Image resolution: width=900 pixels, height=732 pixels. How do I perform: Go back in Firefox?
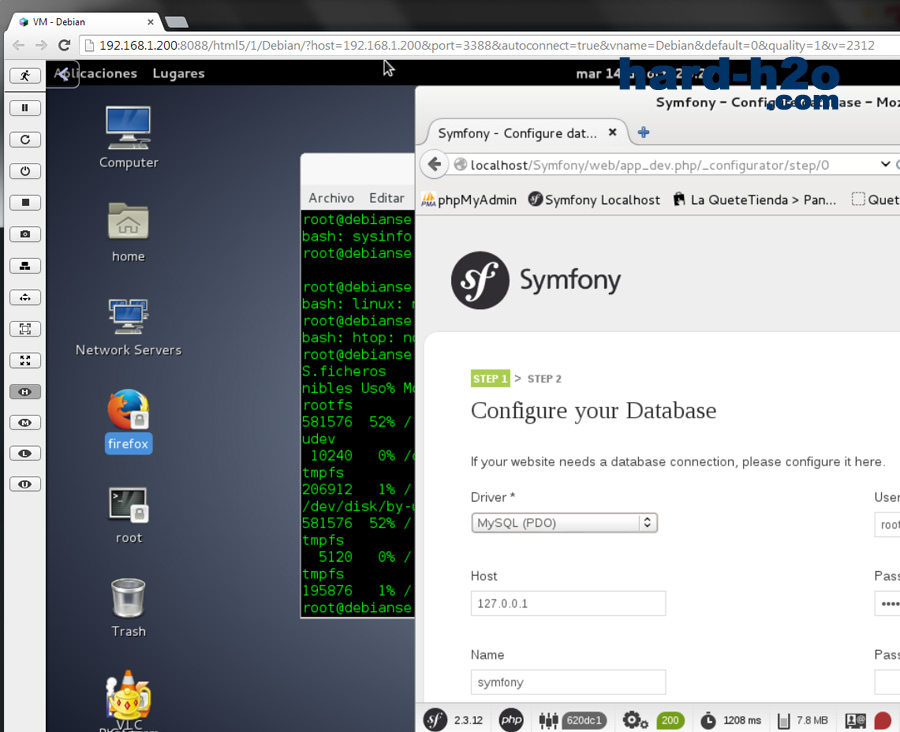(435, 165)
